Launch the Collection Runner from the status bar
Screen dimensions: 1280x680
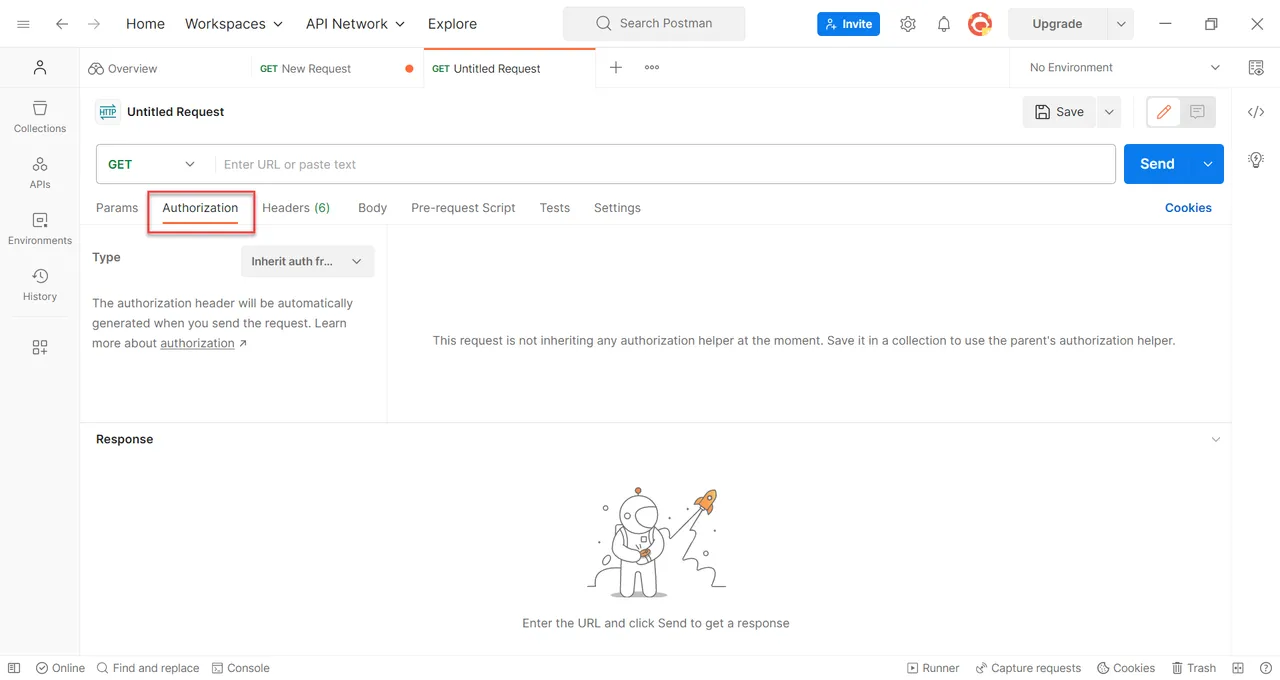[x=933, y=668]
